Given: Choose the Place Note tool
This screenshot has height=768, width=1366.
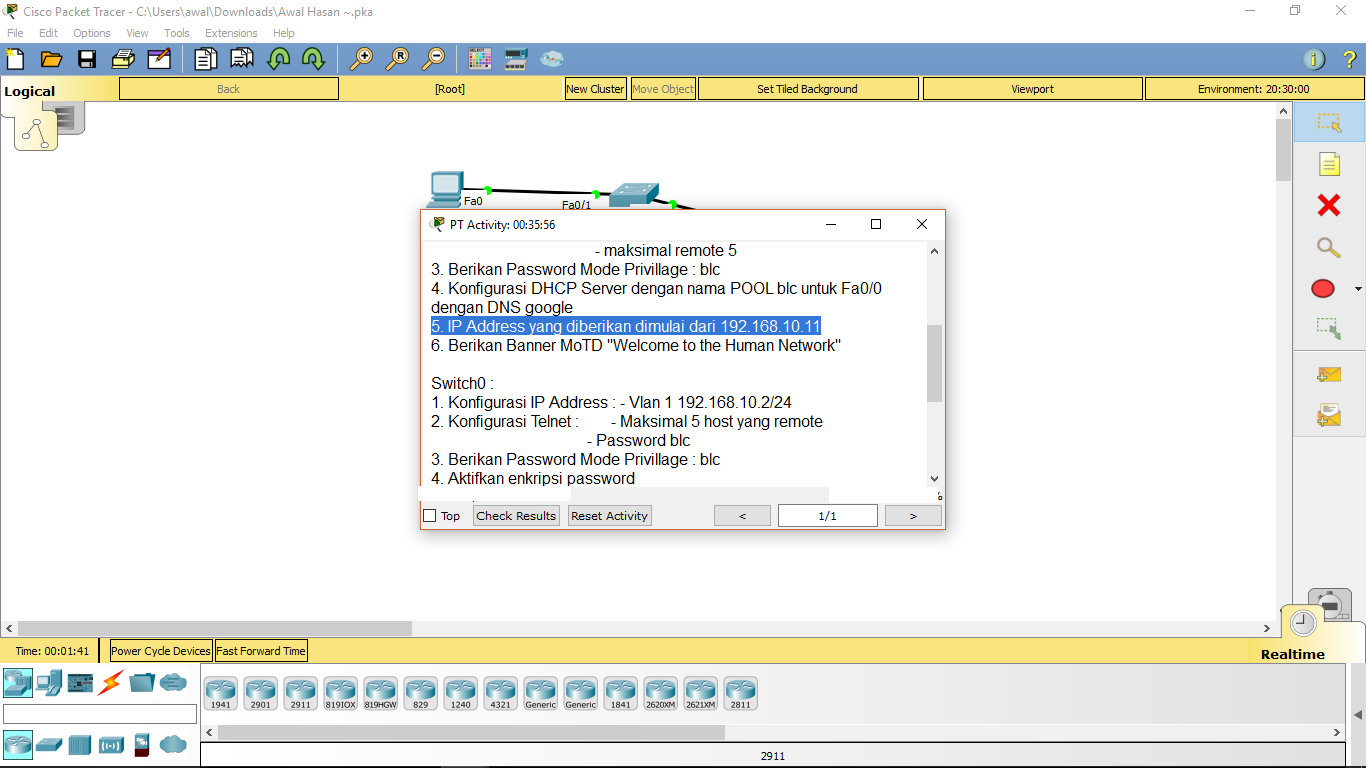Looking at the screenshot, I should [x=1329, y=164].
